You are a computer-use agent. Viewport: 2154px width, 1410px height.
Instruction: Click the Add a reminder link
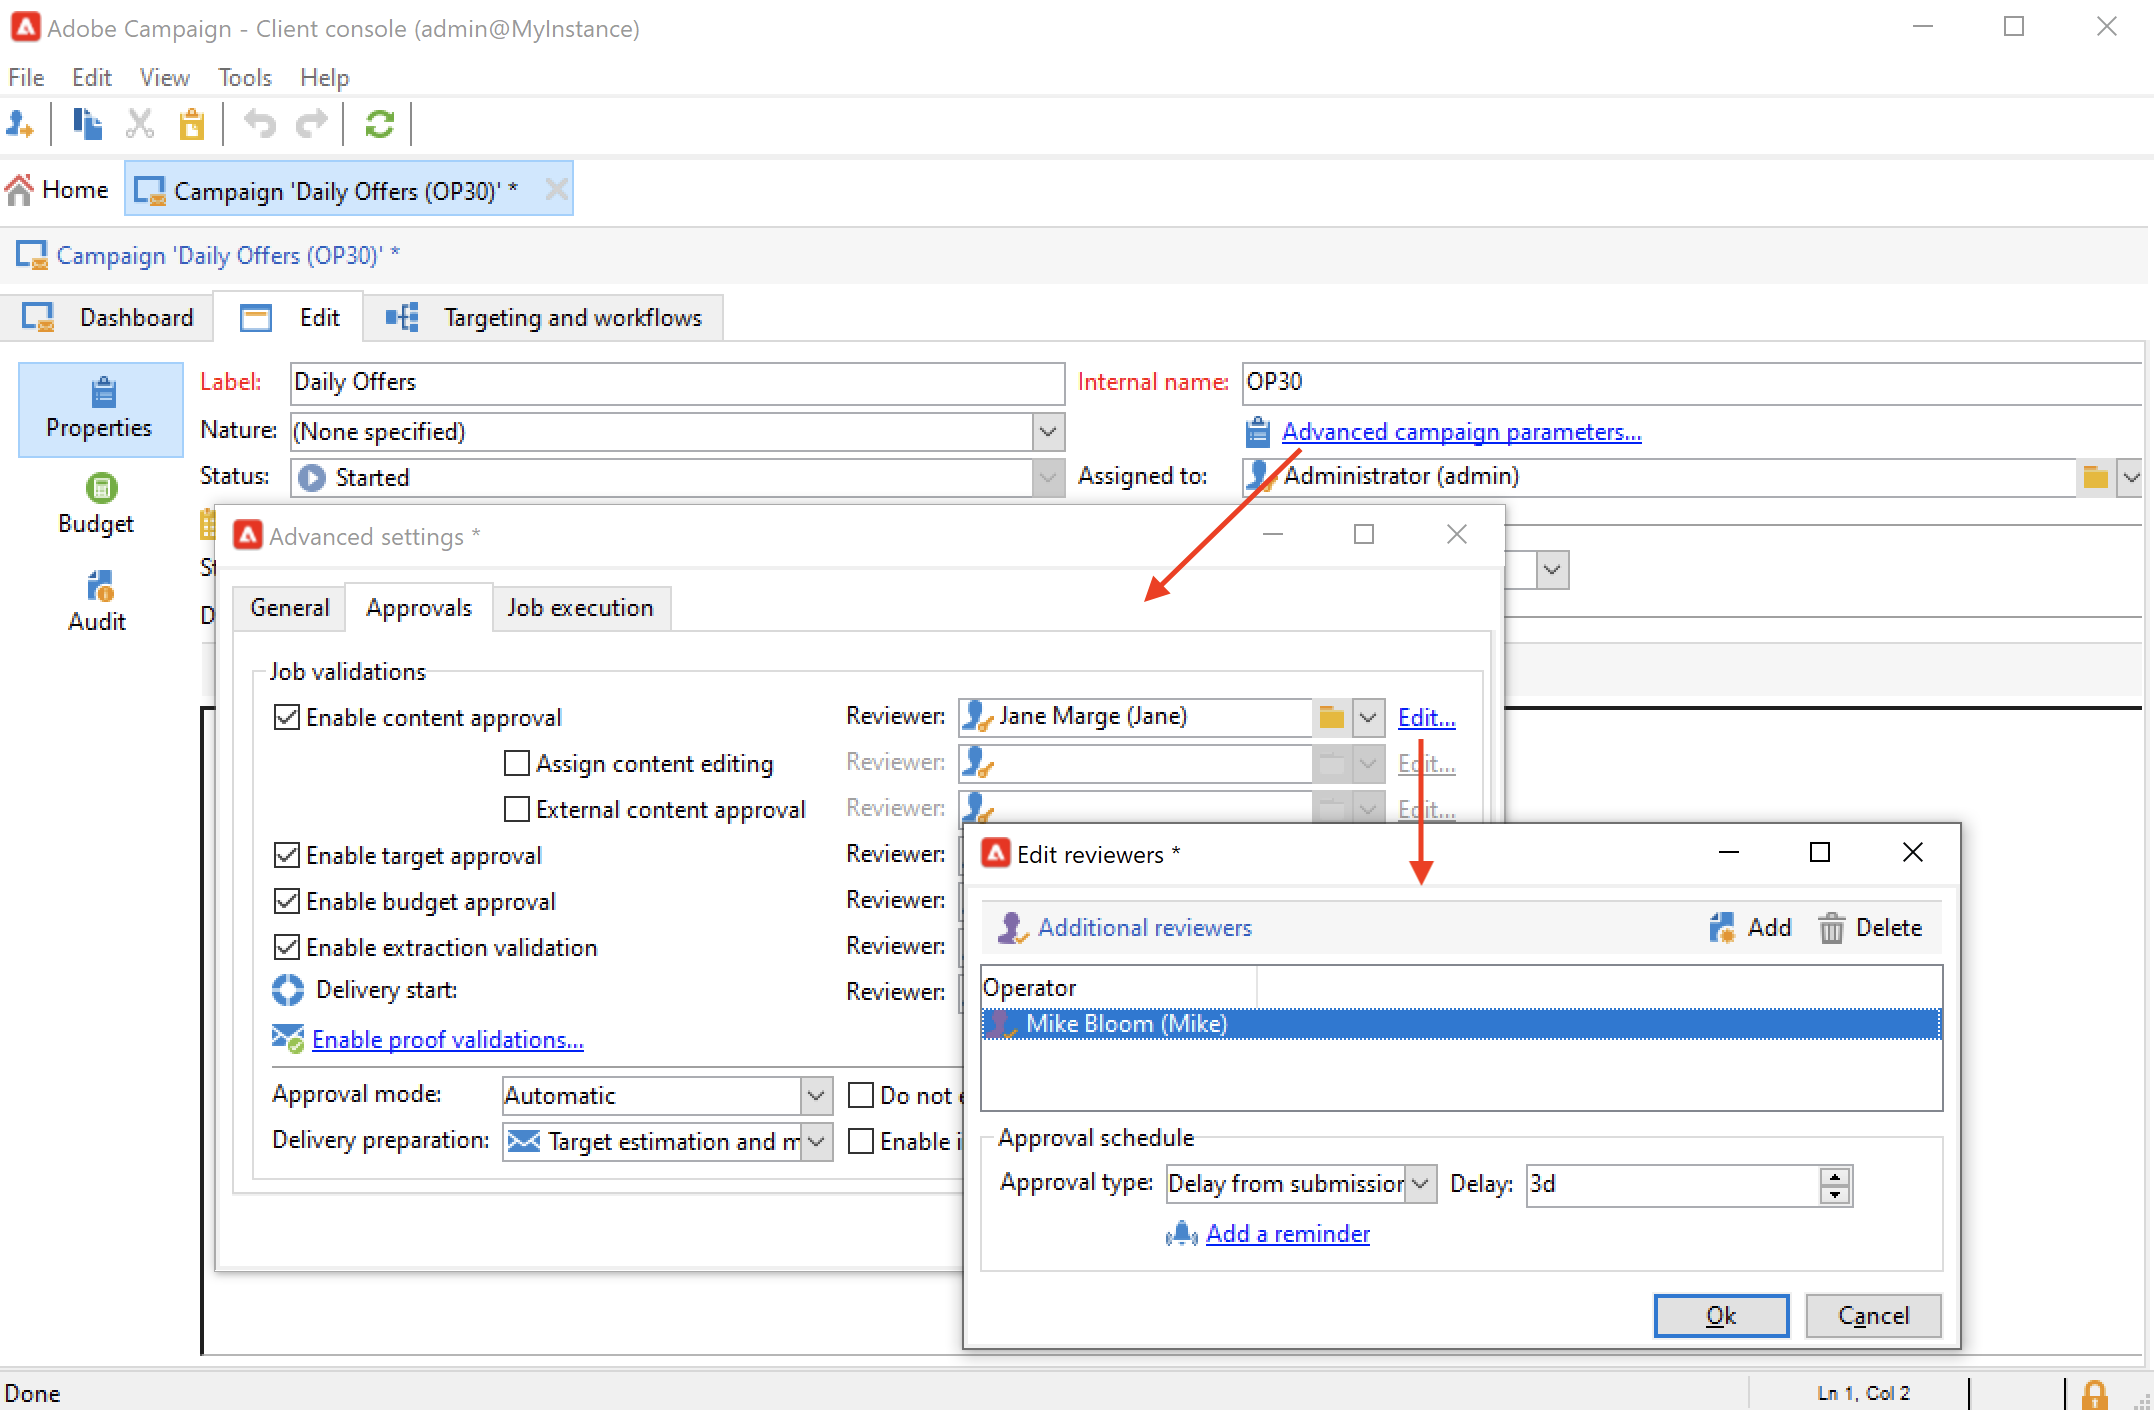click(1287, 1234)
